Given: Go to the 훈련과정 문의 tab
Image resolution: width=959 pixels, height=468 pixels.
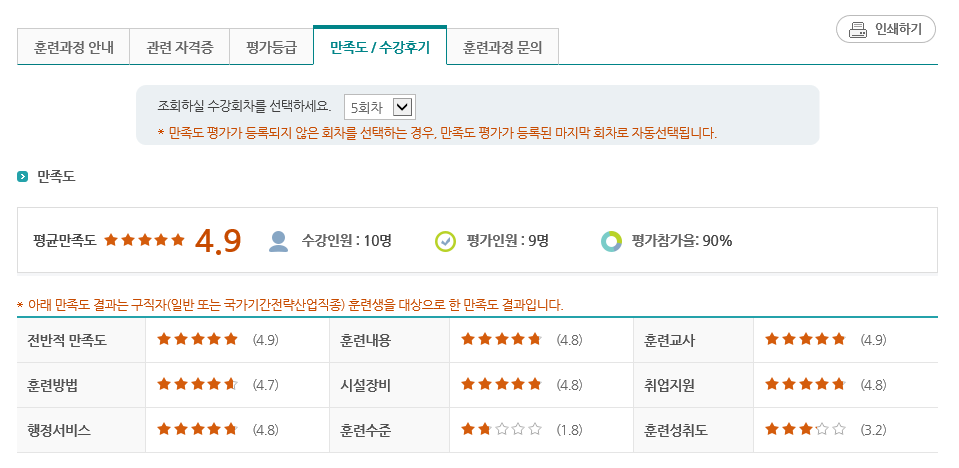Looking at the screenshot, I should point(503,47).
